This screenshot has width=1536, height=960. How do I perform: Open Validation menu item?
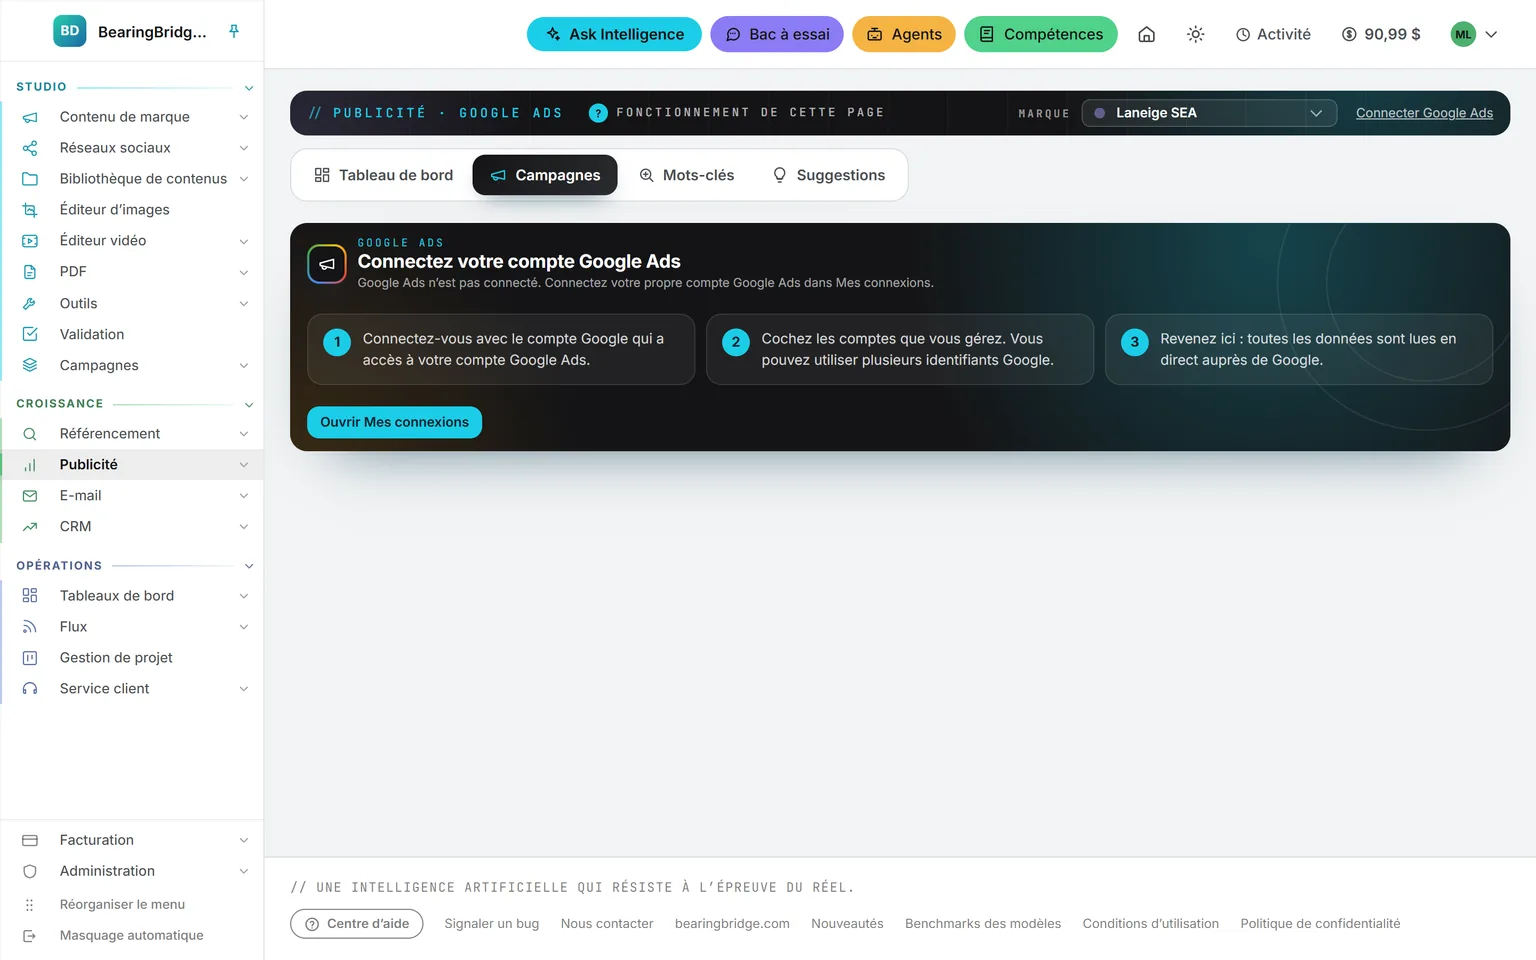click(x=132, y=334)
